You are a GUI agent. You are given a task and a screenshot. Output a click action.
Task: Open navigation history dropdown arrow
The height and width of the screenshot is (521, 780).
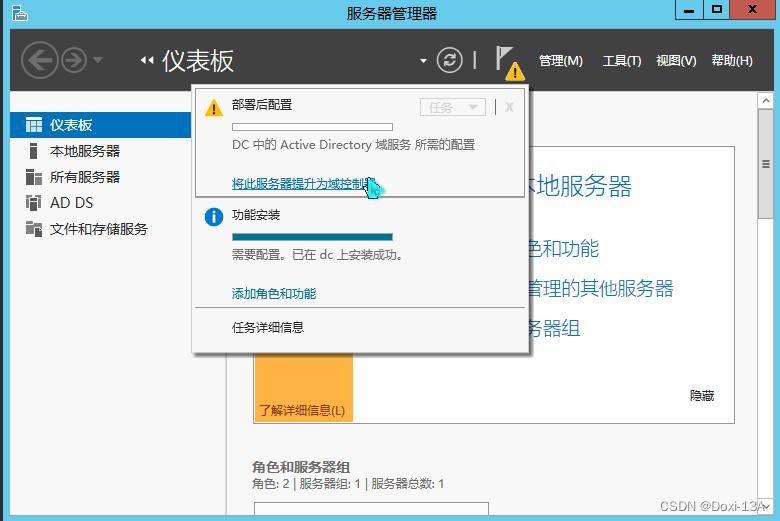[x=98, y=60]
